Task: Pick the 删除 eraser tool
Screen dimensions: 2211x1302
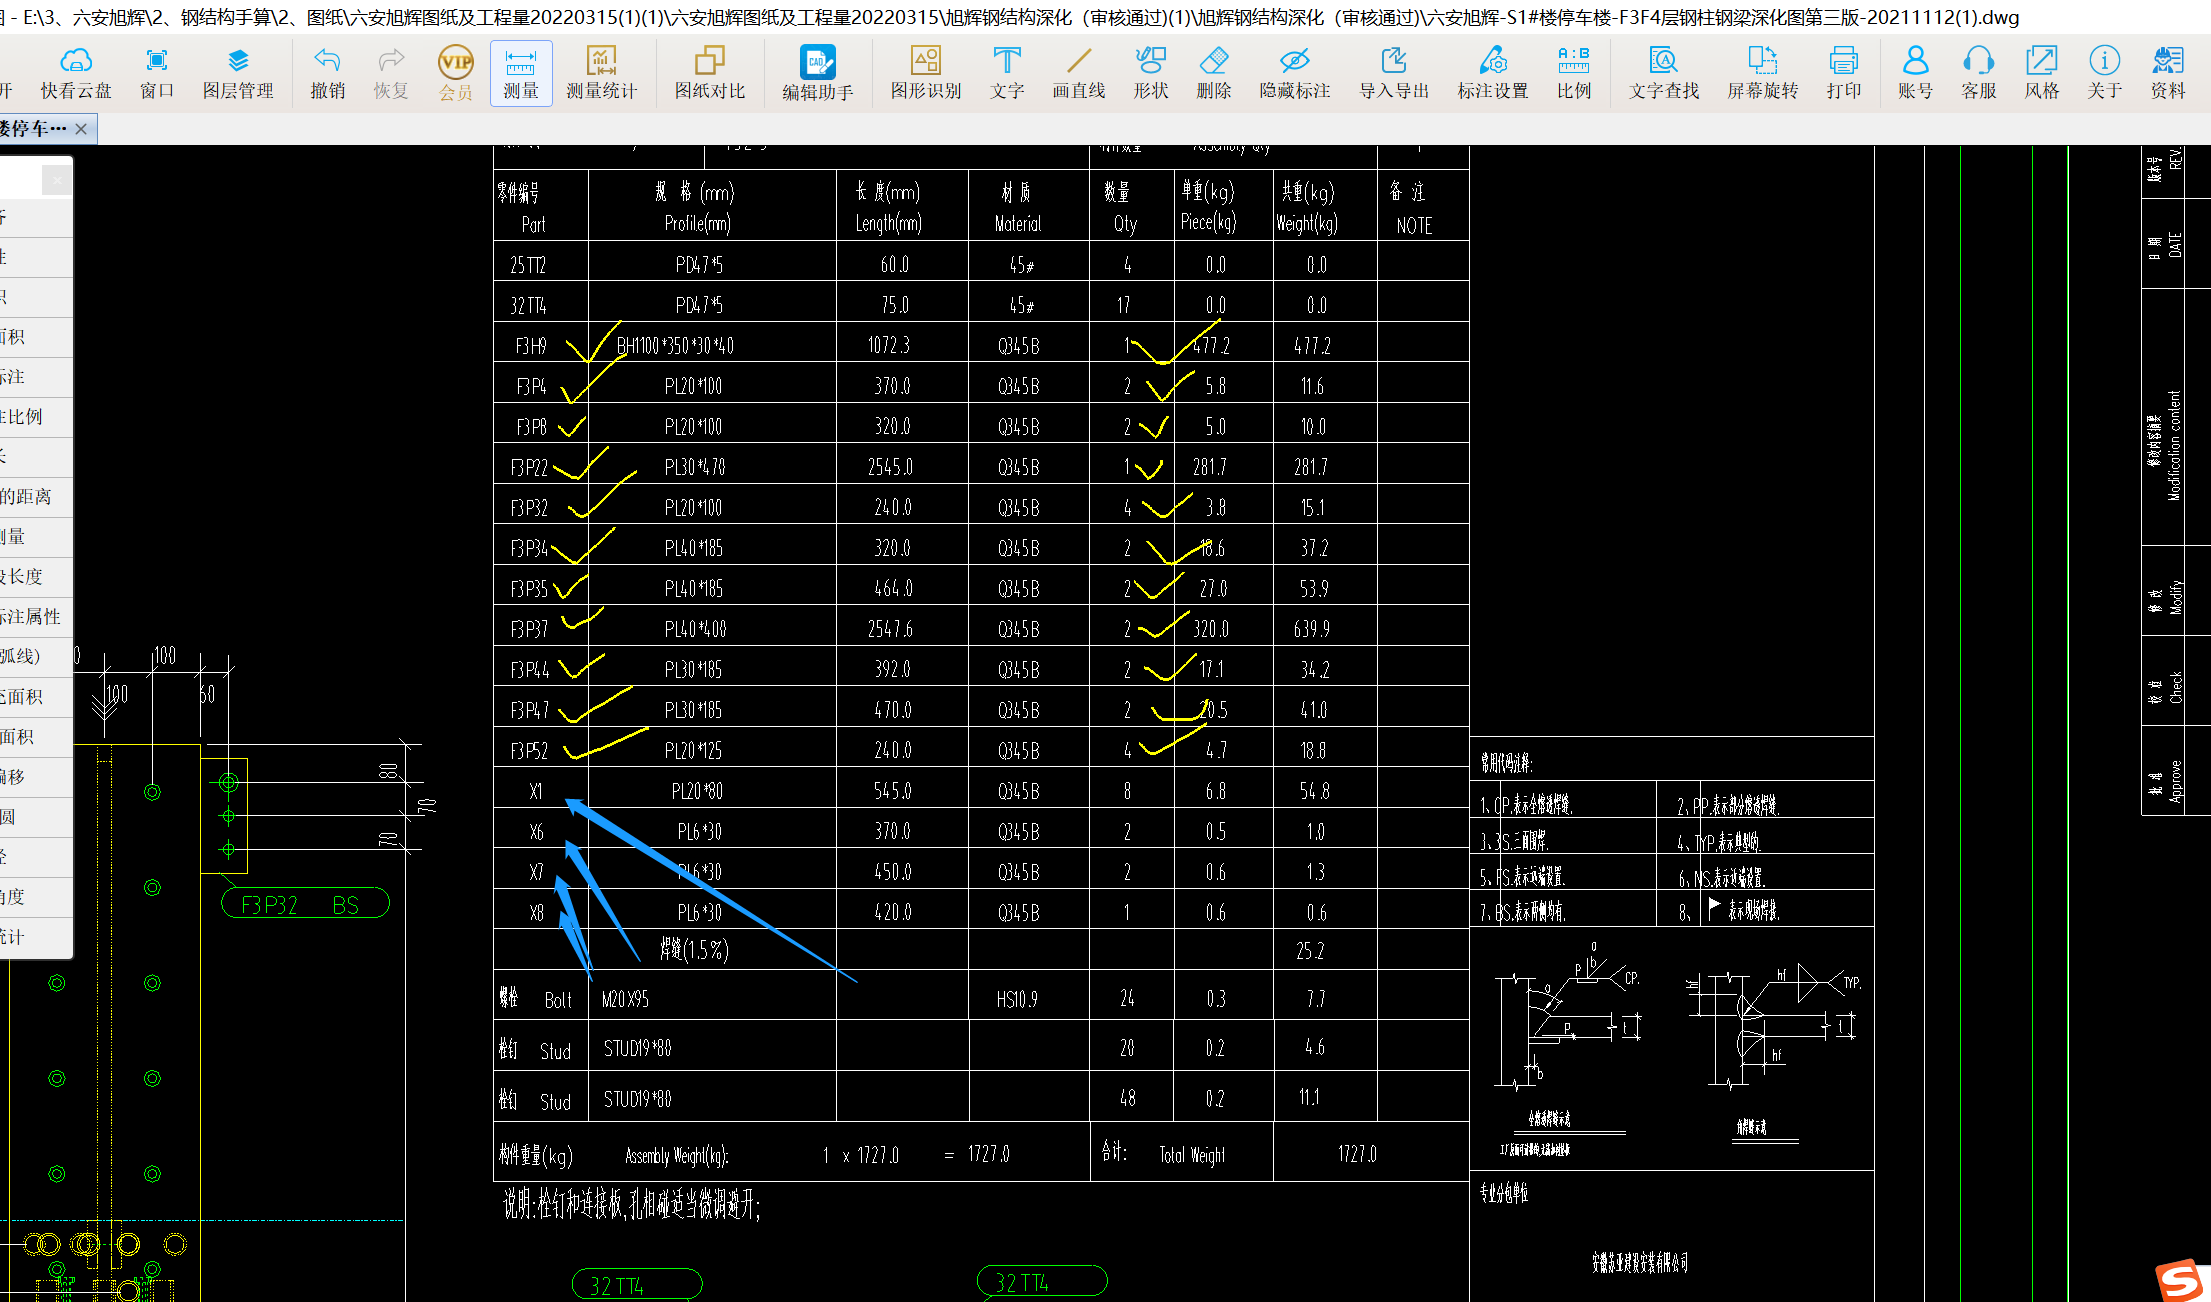Action: point(1214,73)
